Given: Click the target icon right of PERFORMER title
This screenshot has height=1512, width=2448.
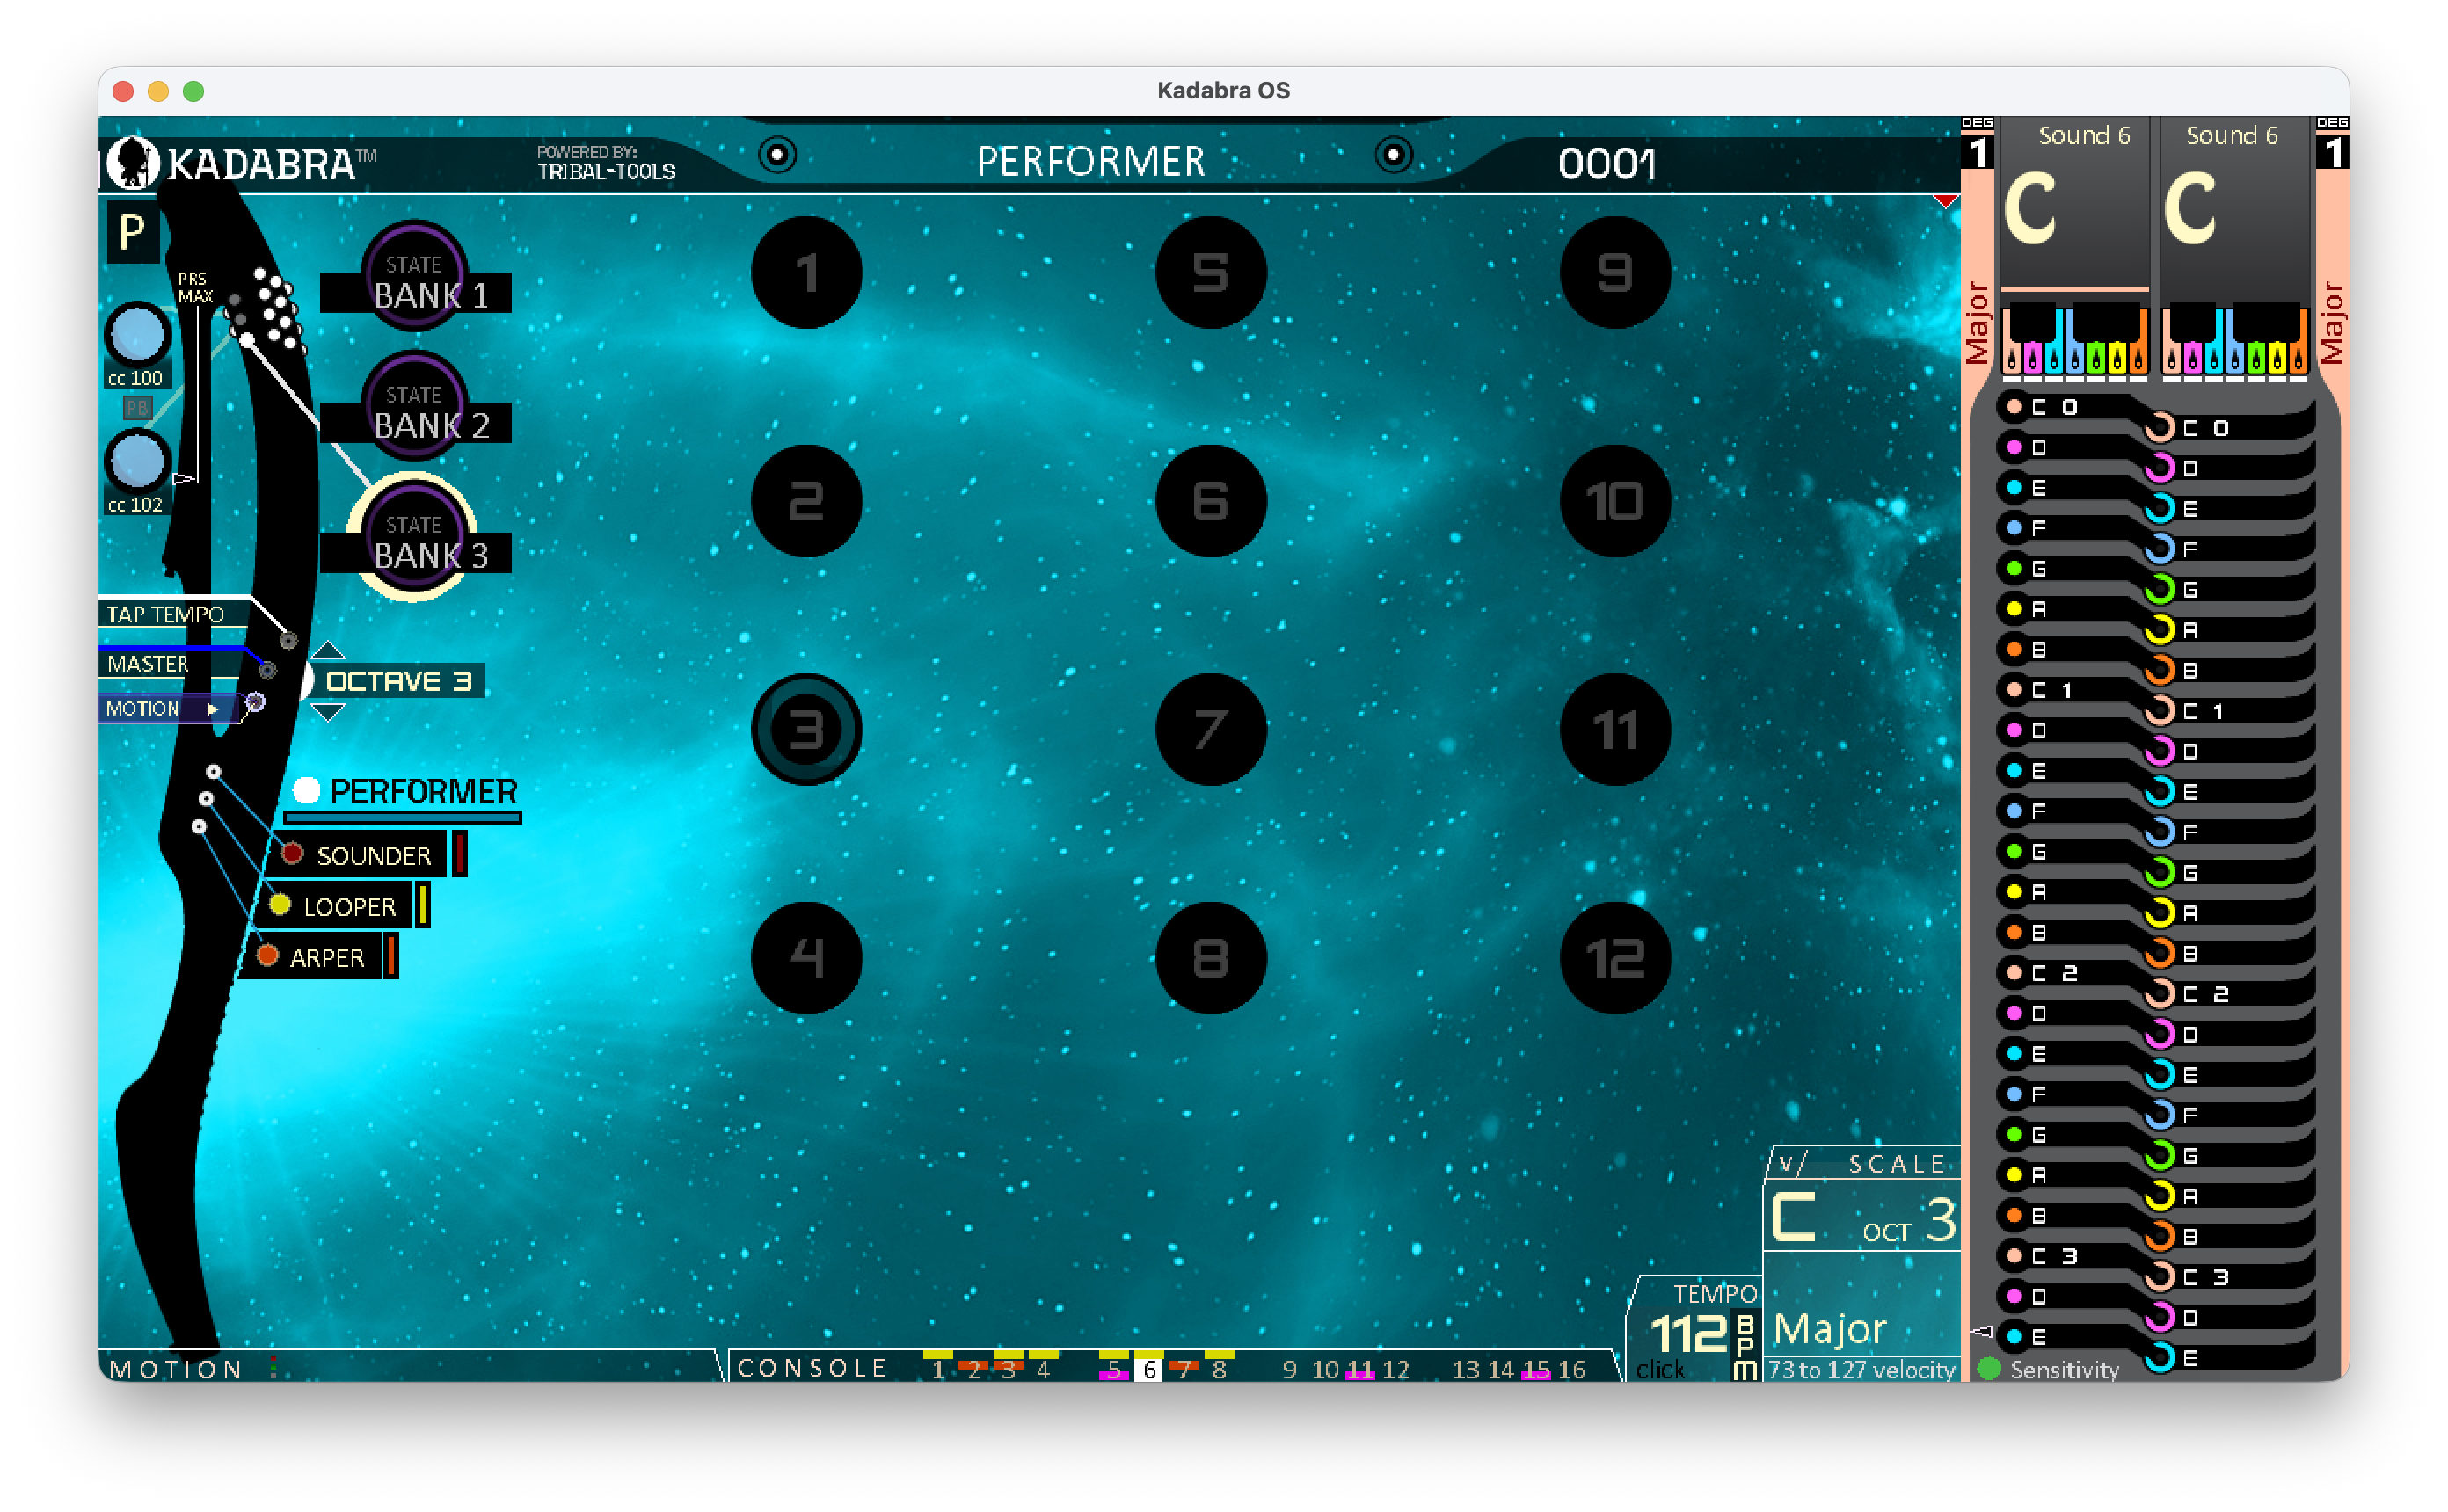Looking at the screenshot, I should 1392,155.
